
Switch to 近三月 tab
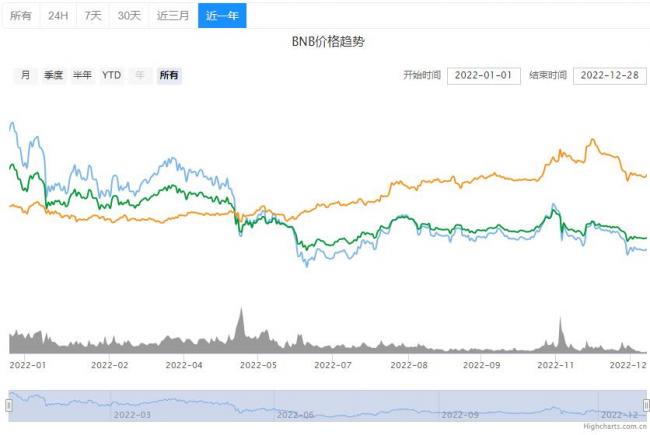173,16
